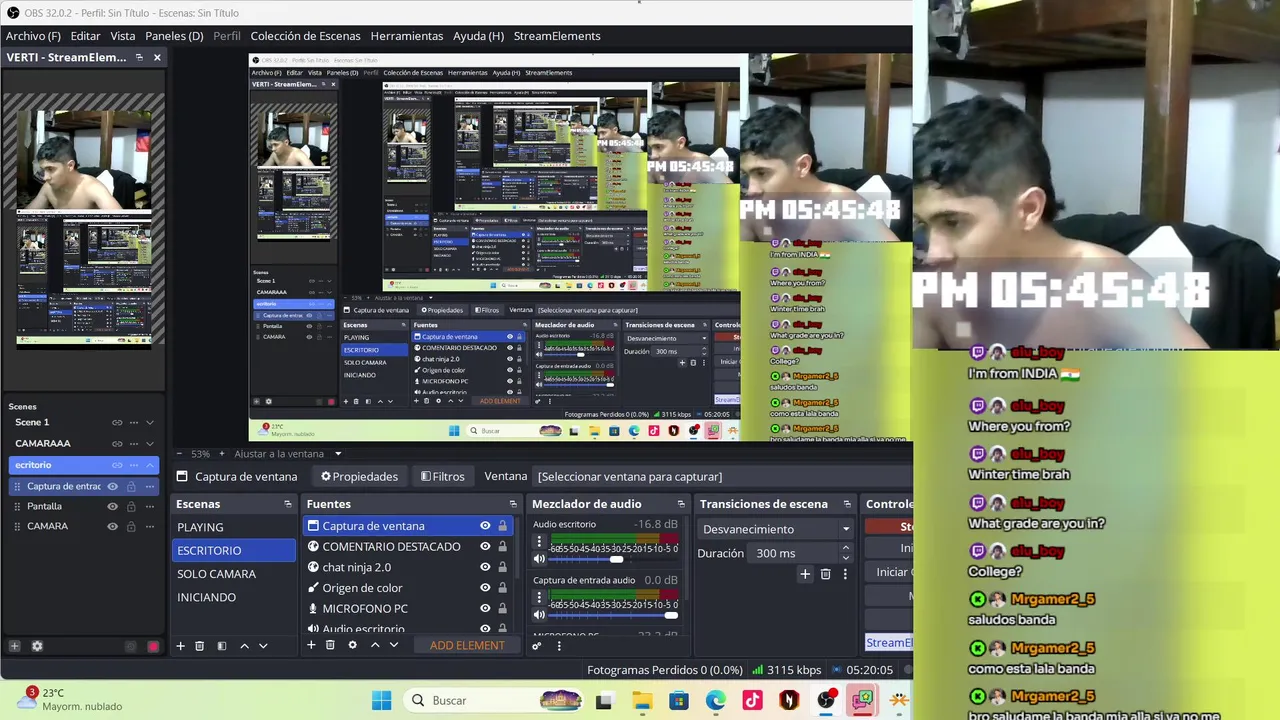
Task: Click ADD ELEMENT button
Action: pos(467,646)
